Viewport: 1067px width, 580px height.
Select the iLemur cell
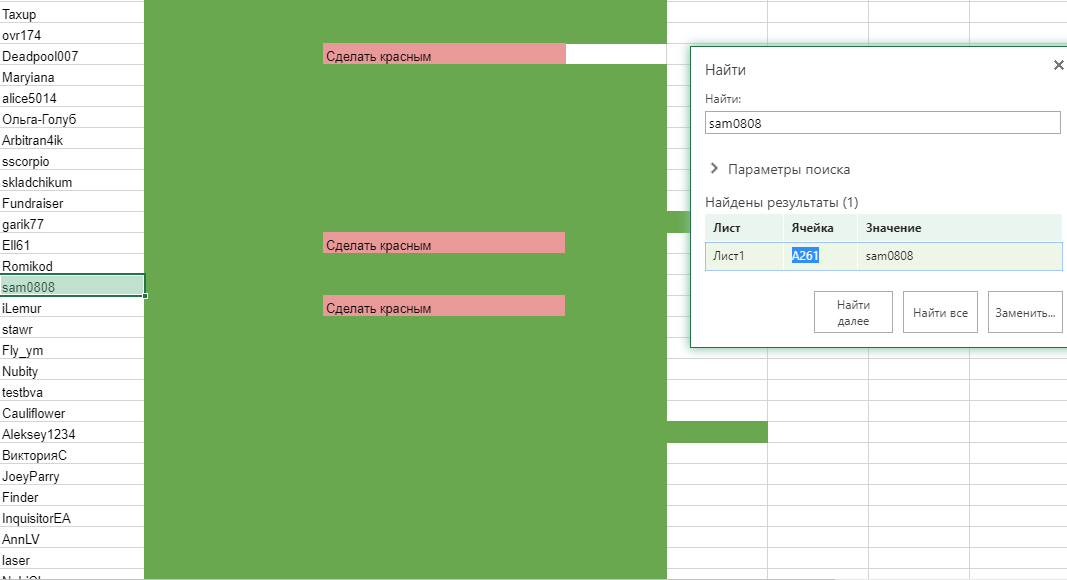pyautogui.click(x=72, y=308)
